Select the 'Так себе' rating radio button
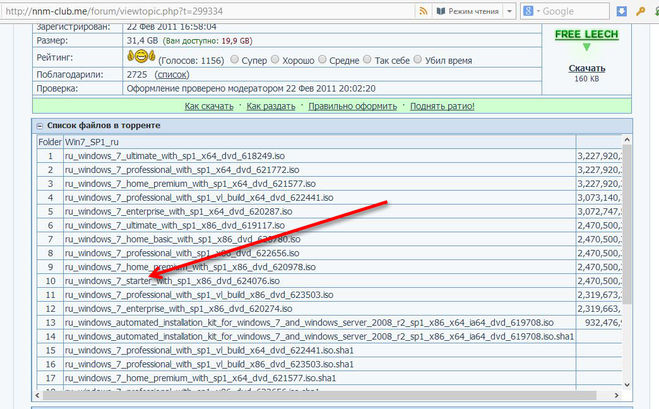Screen dimensions: 659x409 pos(367,60)
